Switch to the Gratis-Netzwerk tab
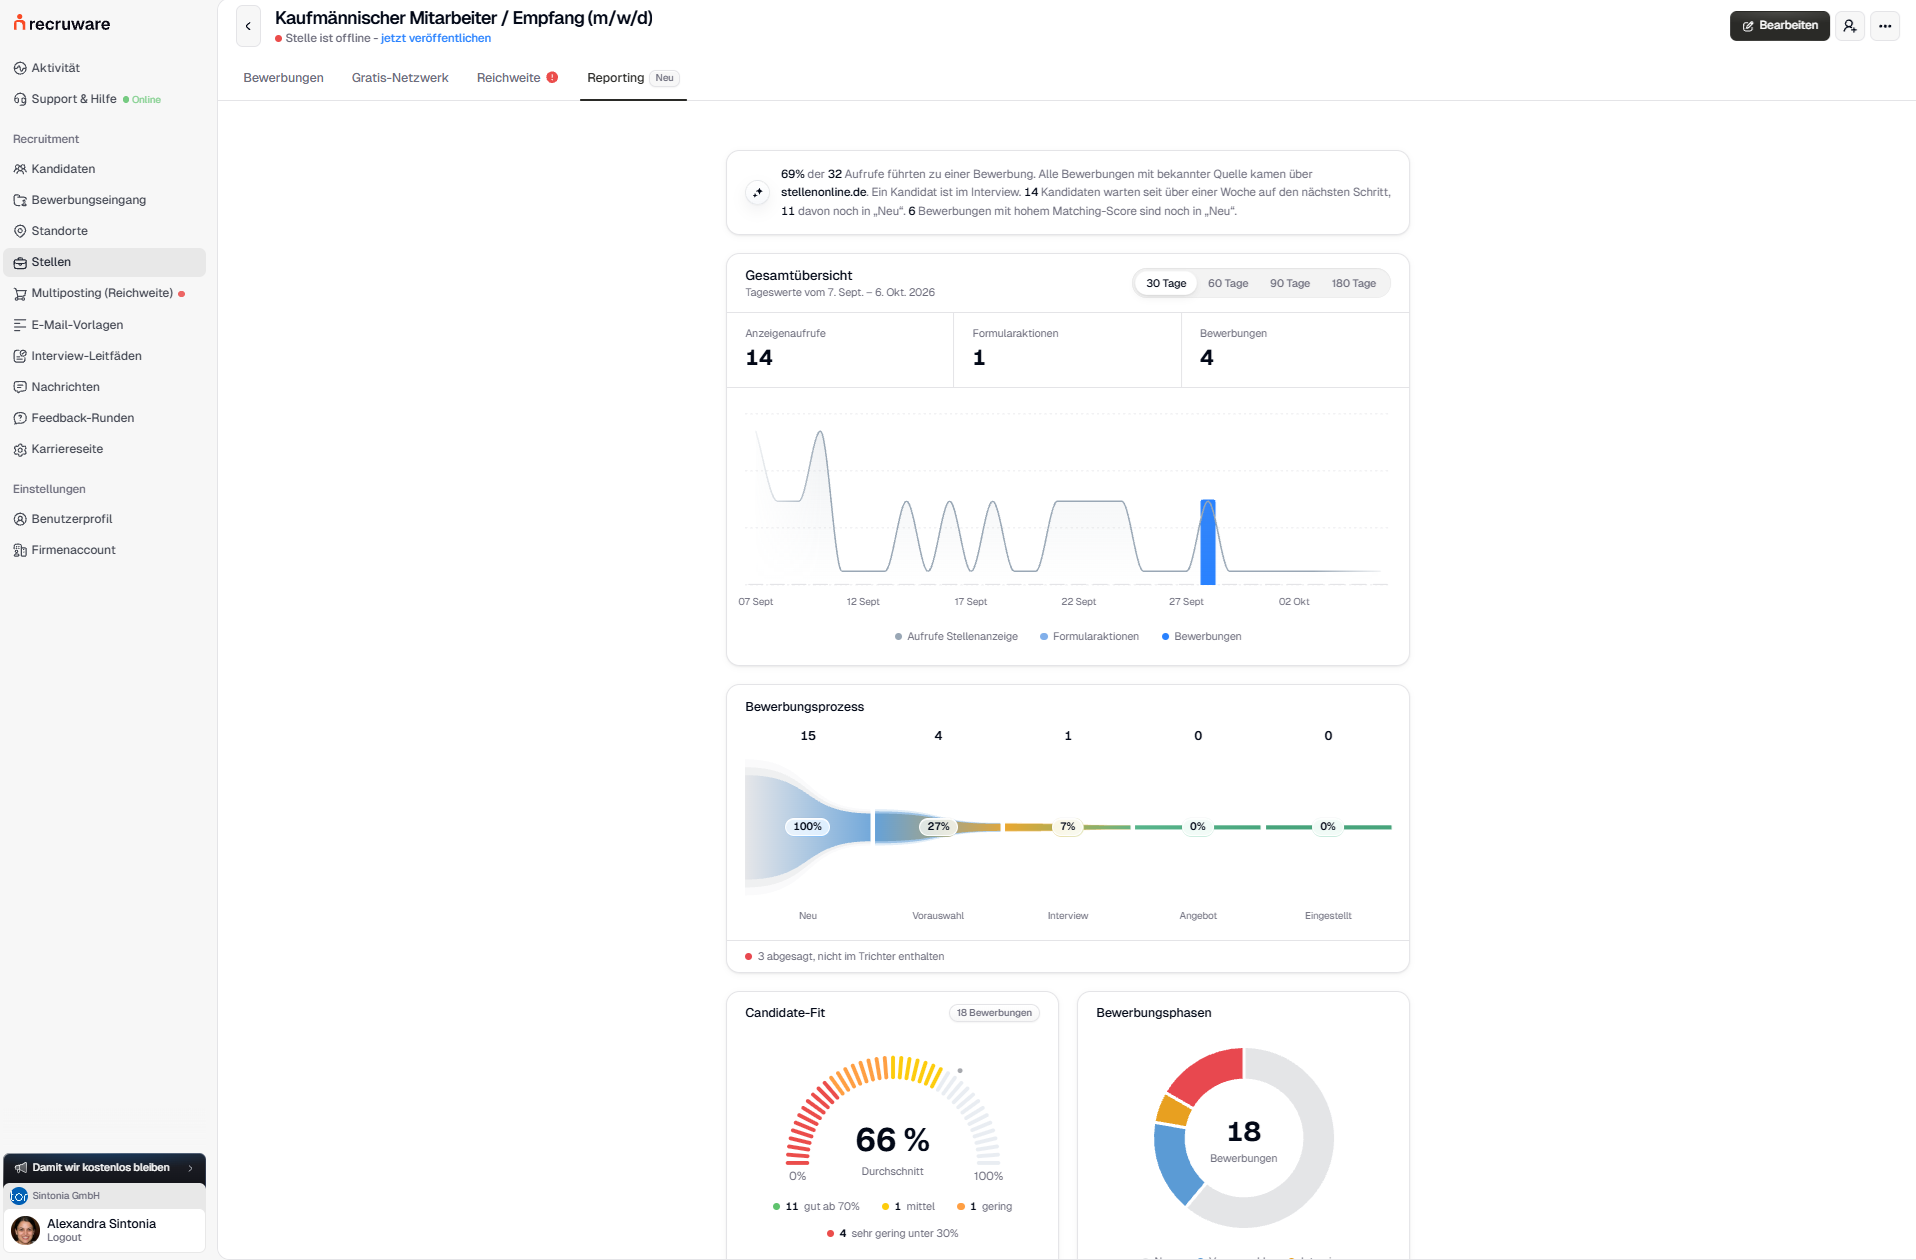This screenshot has width=1916, height=1260. [x=400, y=78]
